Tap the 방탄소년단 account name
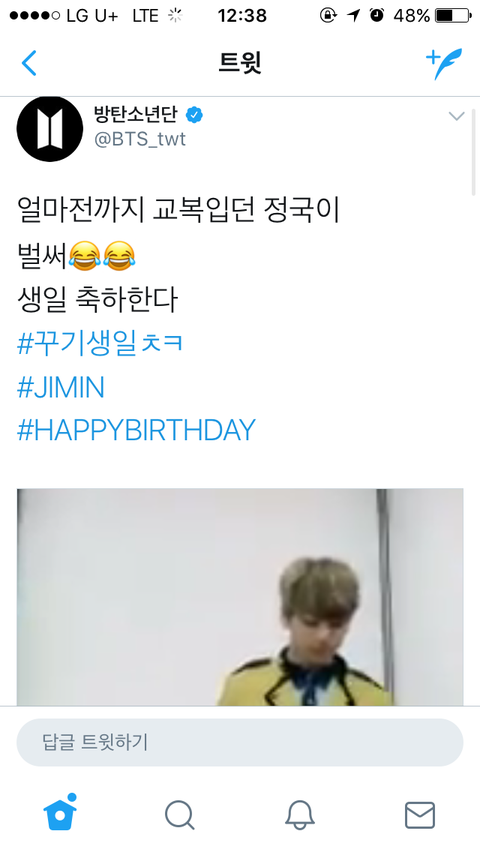This screenshot has width=480, height=852. coord(136,114)
